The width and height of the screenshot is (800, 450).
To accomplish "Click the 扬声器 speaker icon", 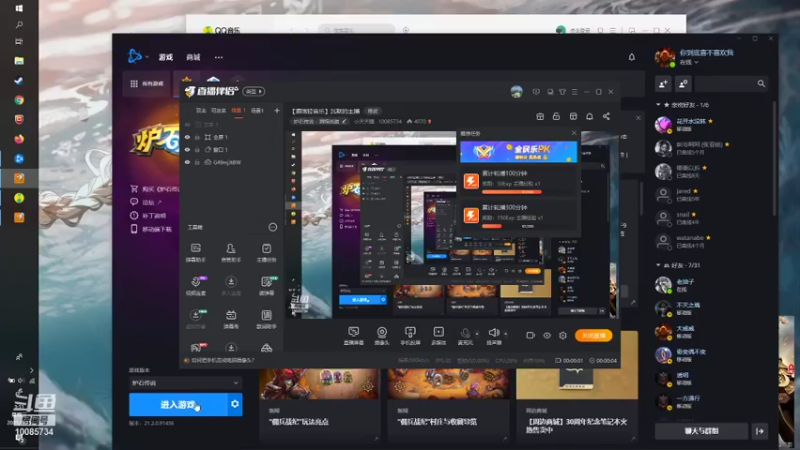I will click(493, 335).
